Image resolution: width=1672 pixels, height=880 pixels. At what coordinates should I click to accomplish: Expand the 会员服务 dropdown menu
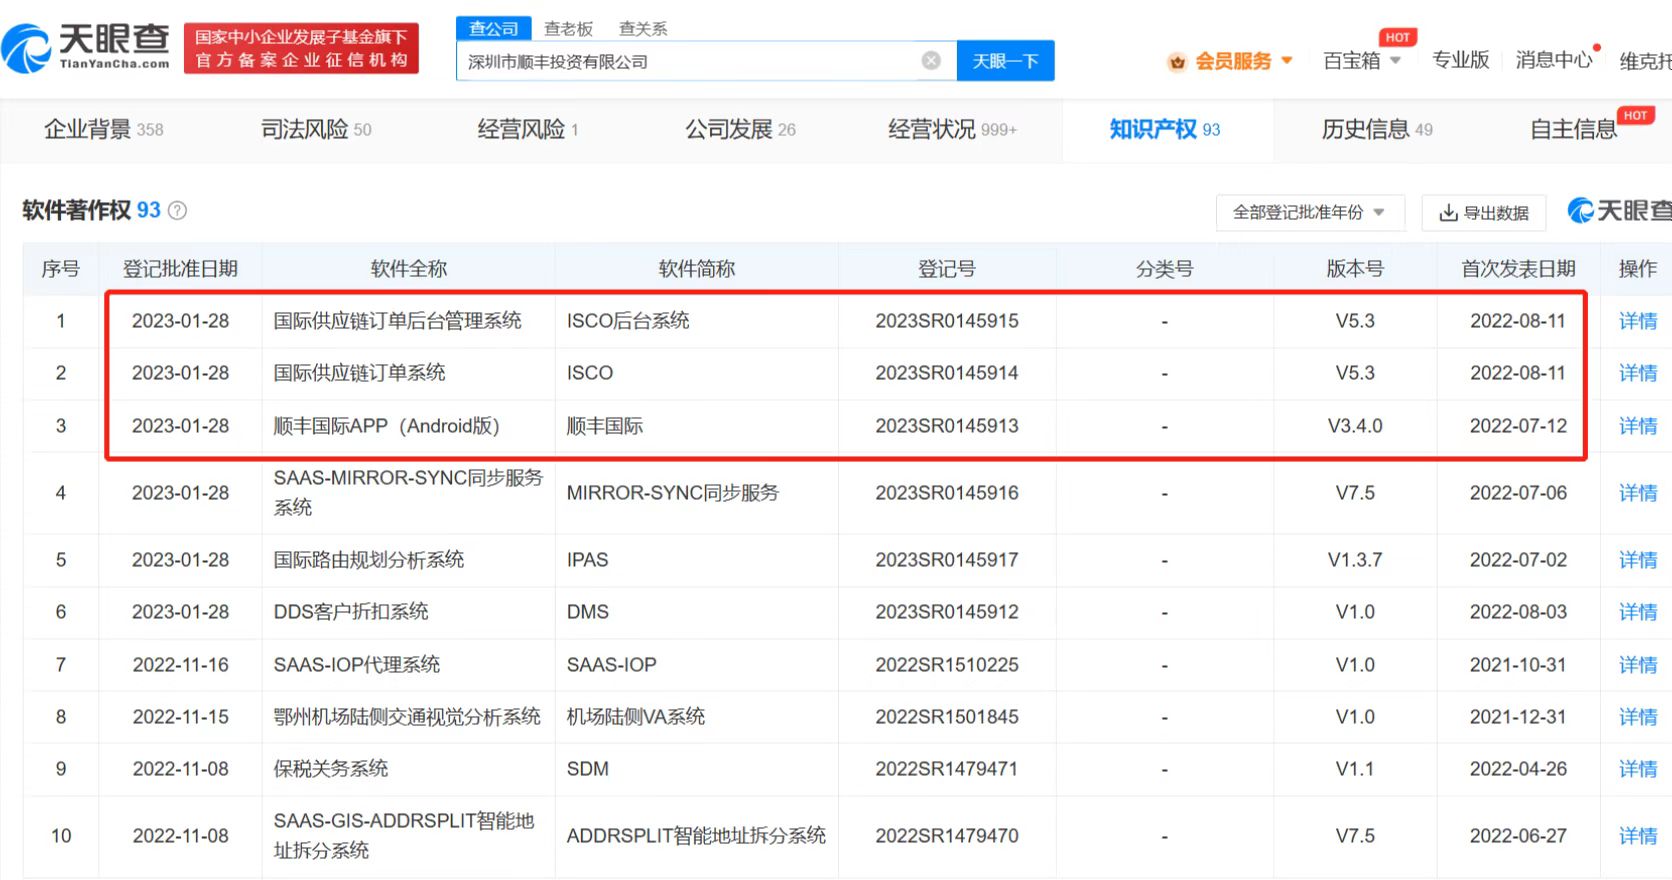pos(1287,61)
